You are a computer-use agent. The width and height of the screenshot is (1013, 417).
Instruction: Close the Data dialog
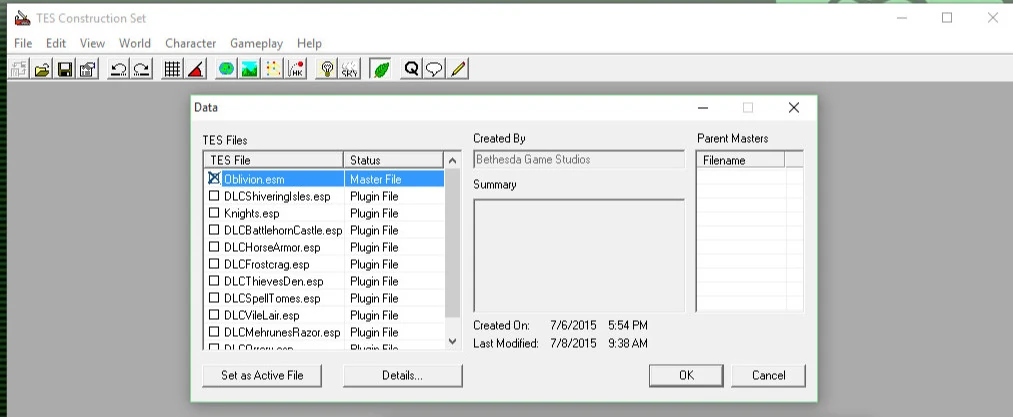point(793,108)
